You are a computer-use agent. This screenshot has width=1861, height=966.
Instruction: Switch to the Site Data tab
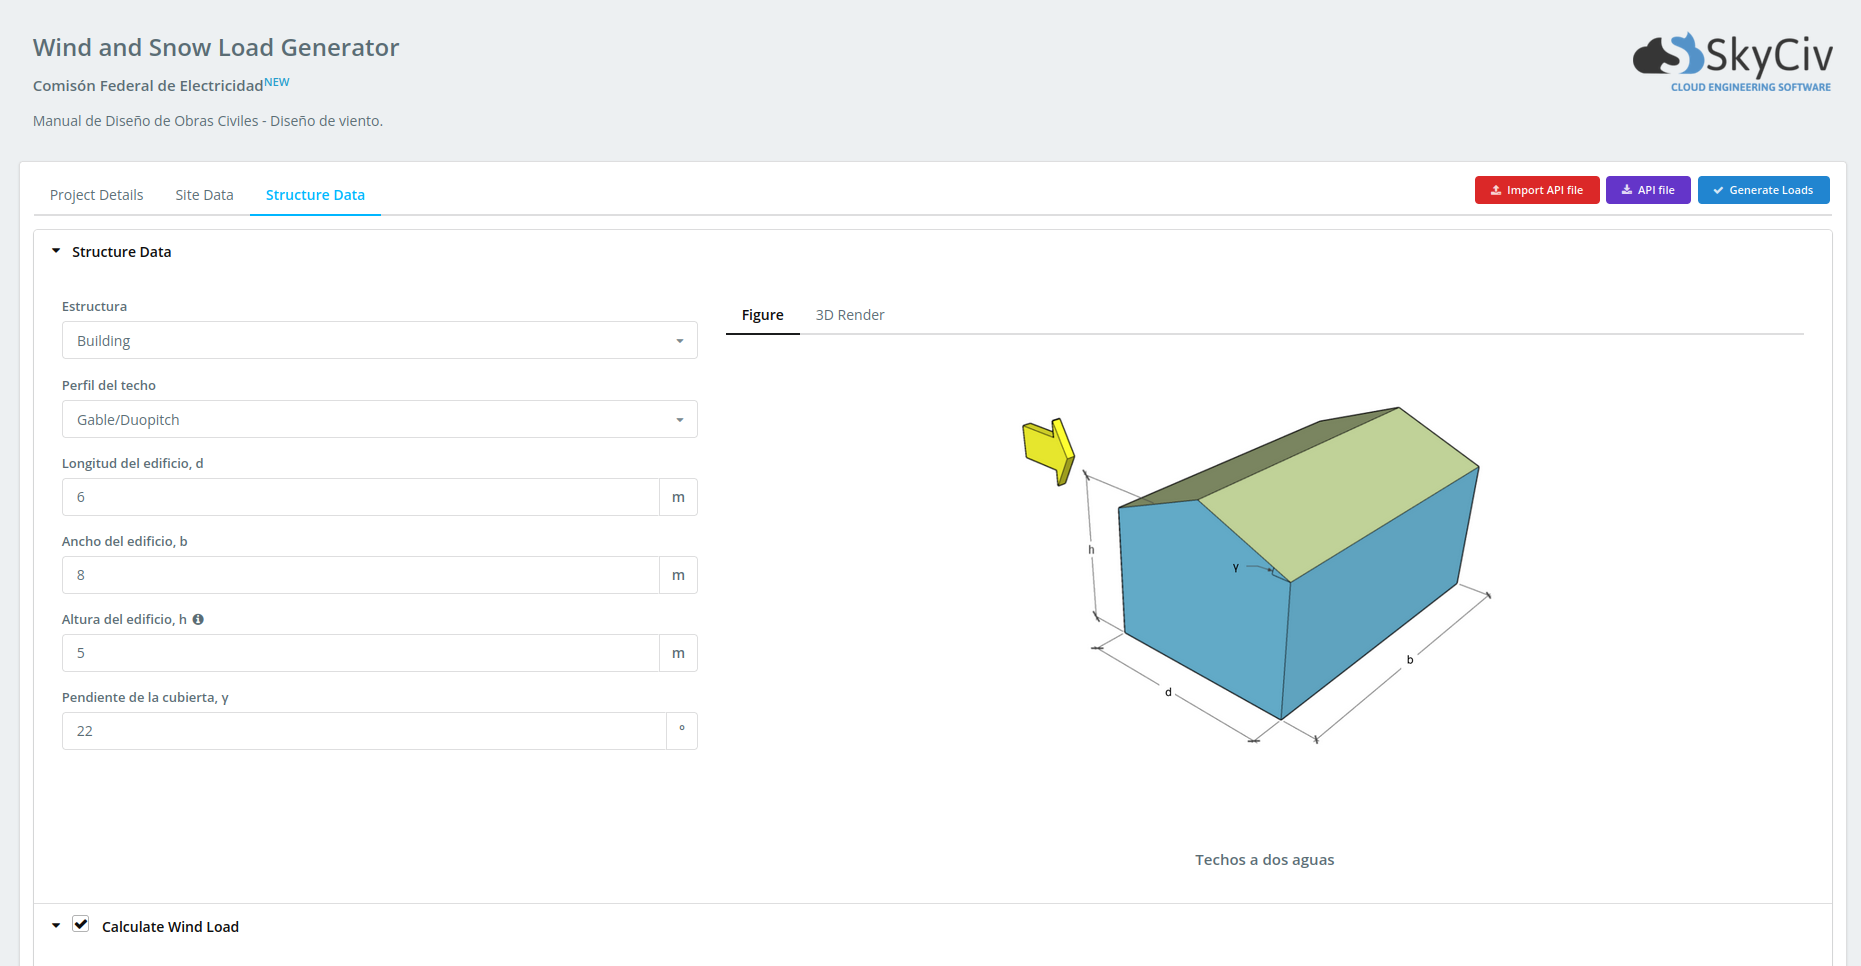[204, 195]
